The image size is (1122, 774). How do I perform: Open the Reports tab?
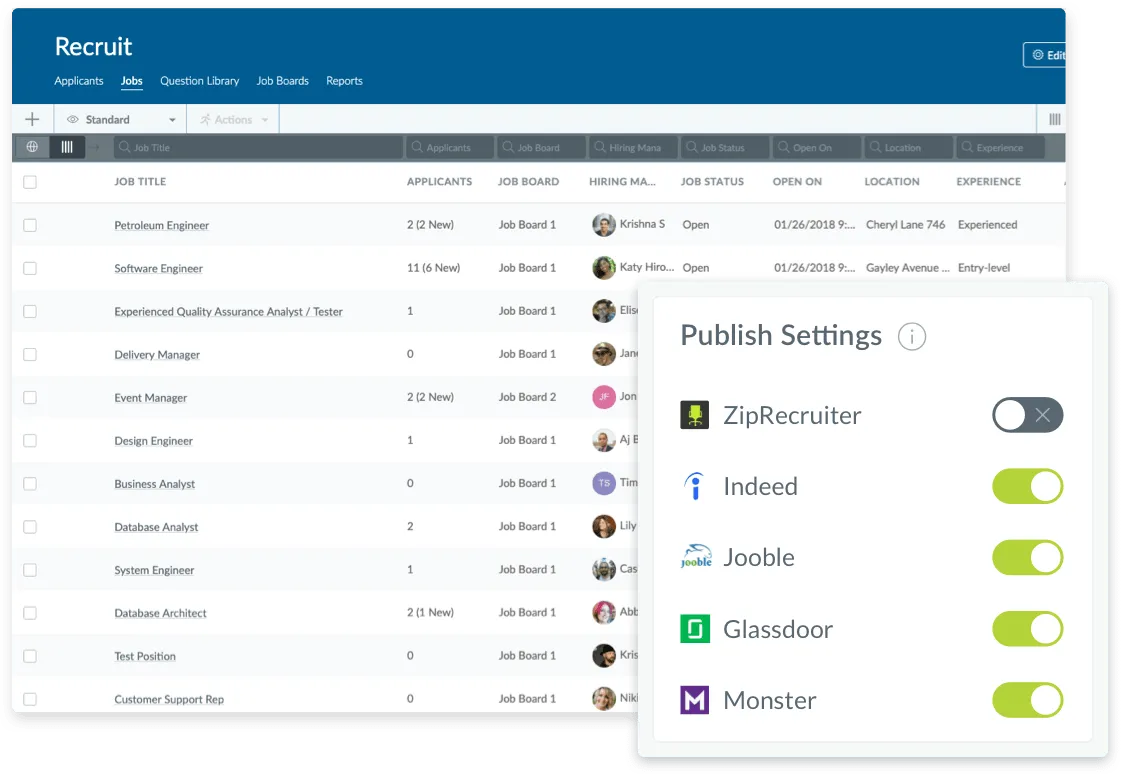click(x=344, y=81)
